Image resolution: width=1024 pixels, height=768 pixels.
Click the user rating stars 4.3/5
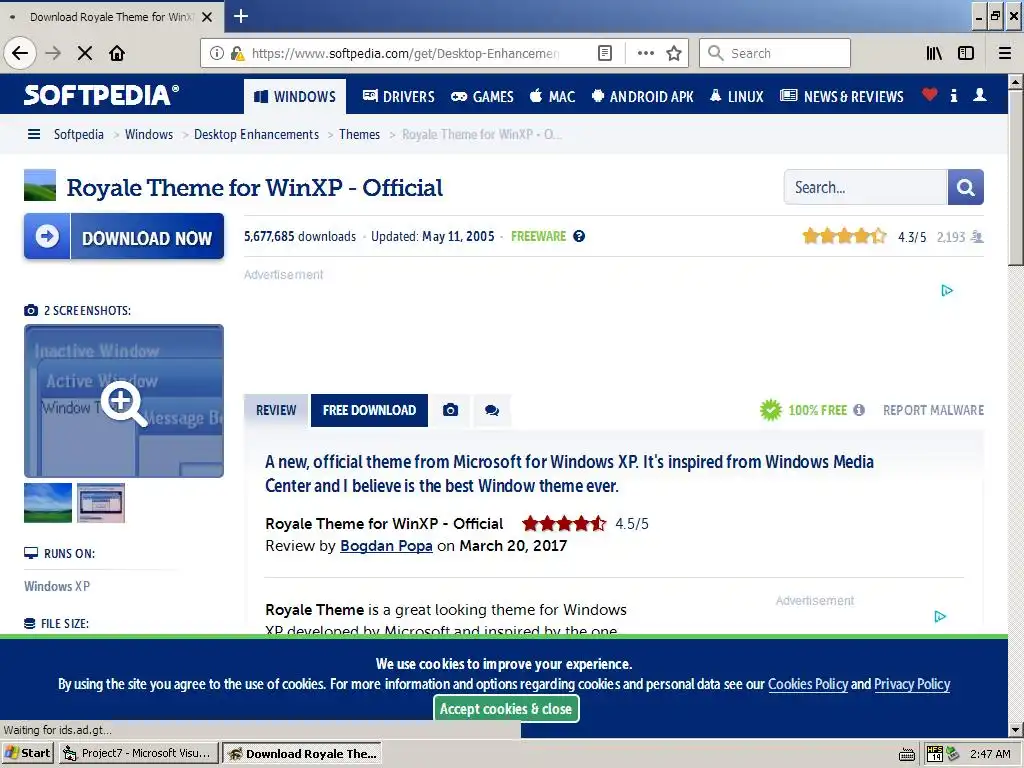coord(844,236)
